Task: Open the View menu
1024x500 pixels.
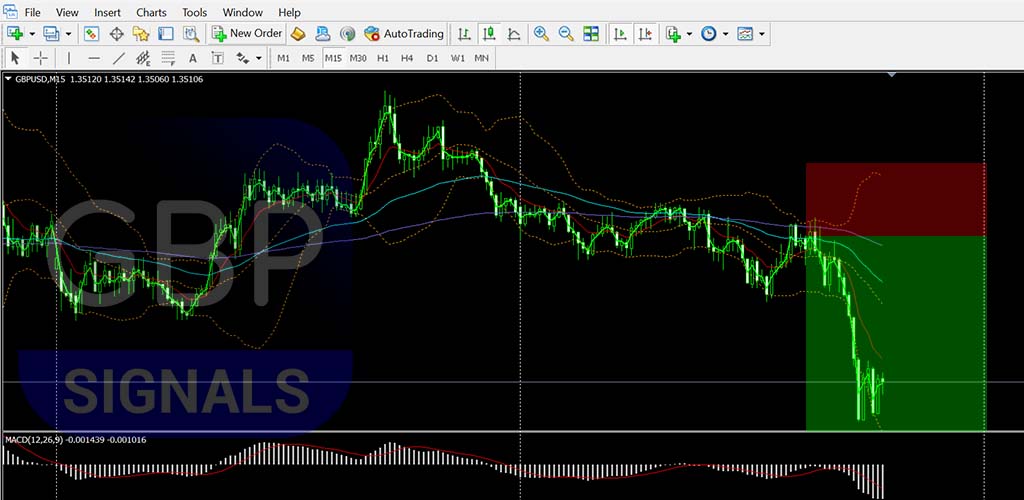Action: [67, 12]
